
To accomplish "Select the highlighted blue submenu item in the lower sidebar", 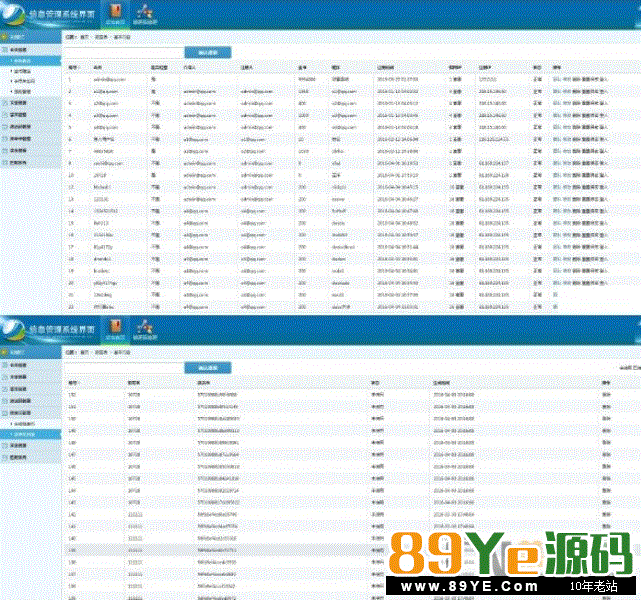I will click(31, 434).
